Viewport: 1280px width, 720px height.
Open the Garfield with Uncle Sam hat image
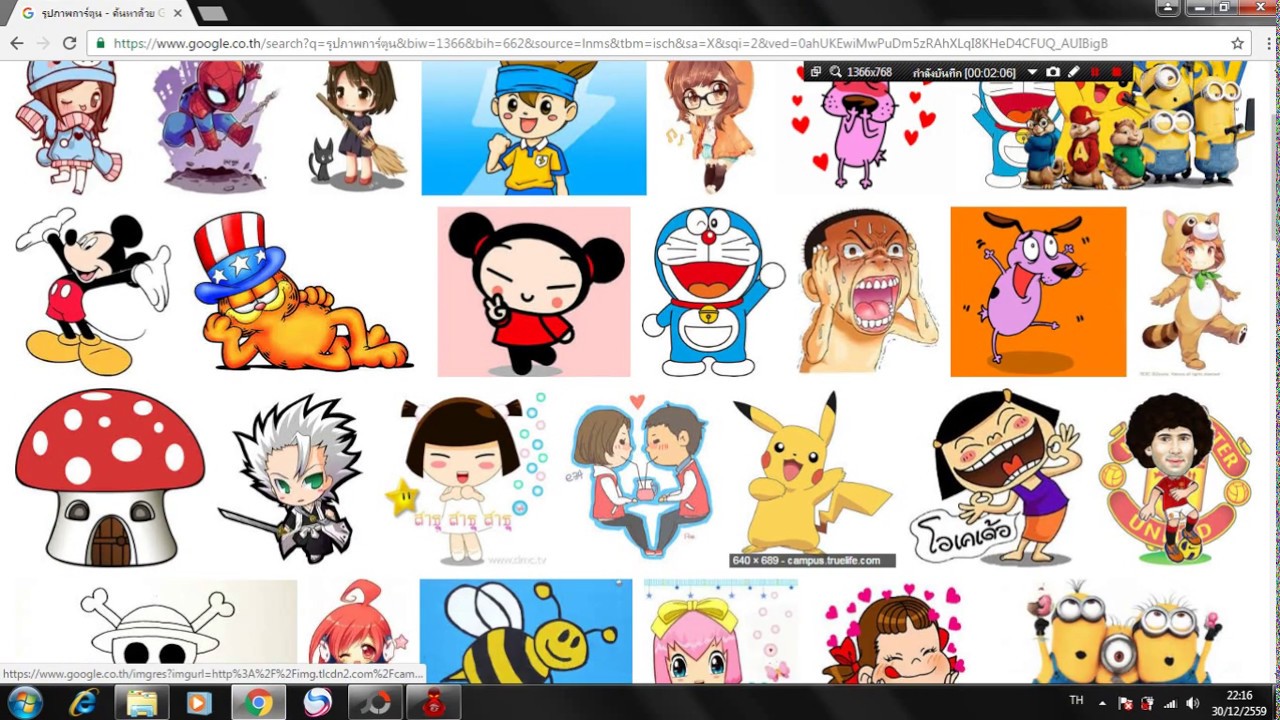tap(303, 291)
